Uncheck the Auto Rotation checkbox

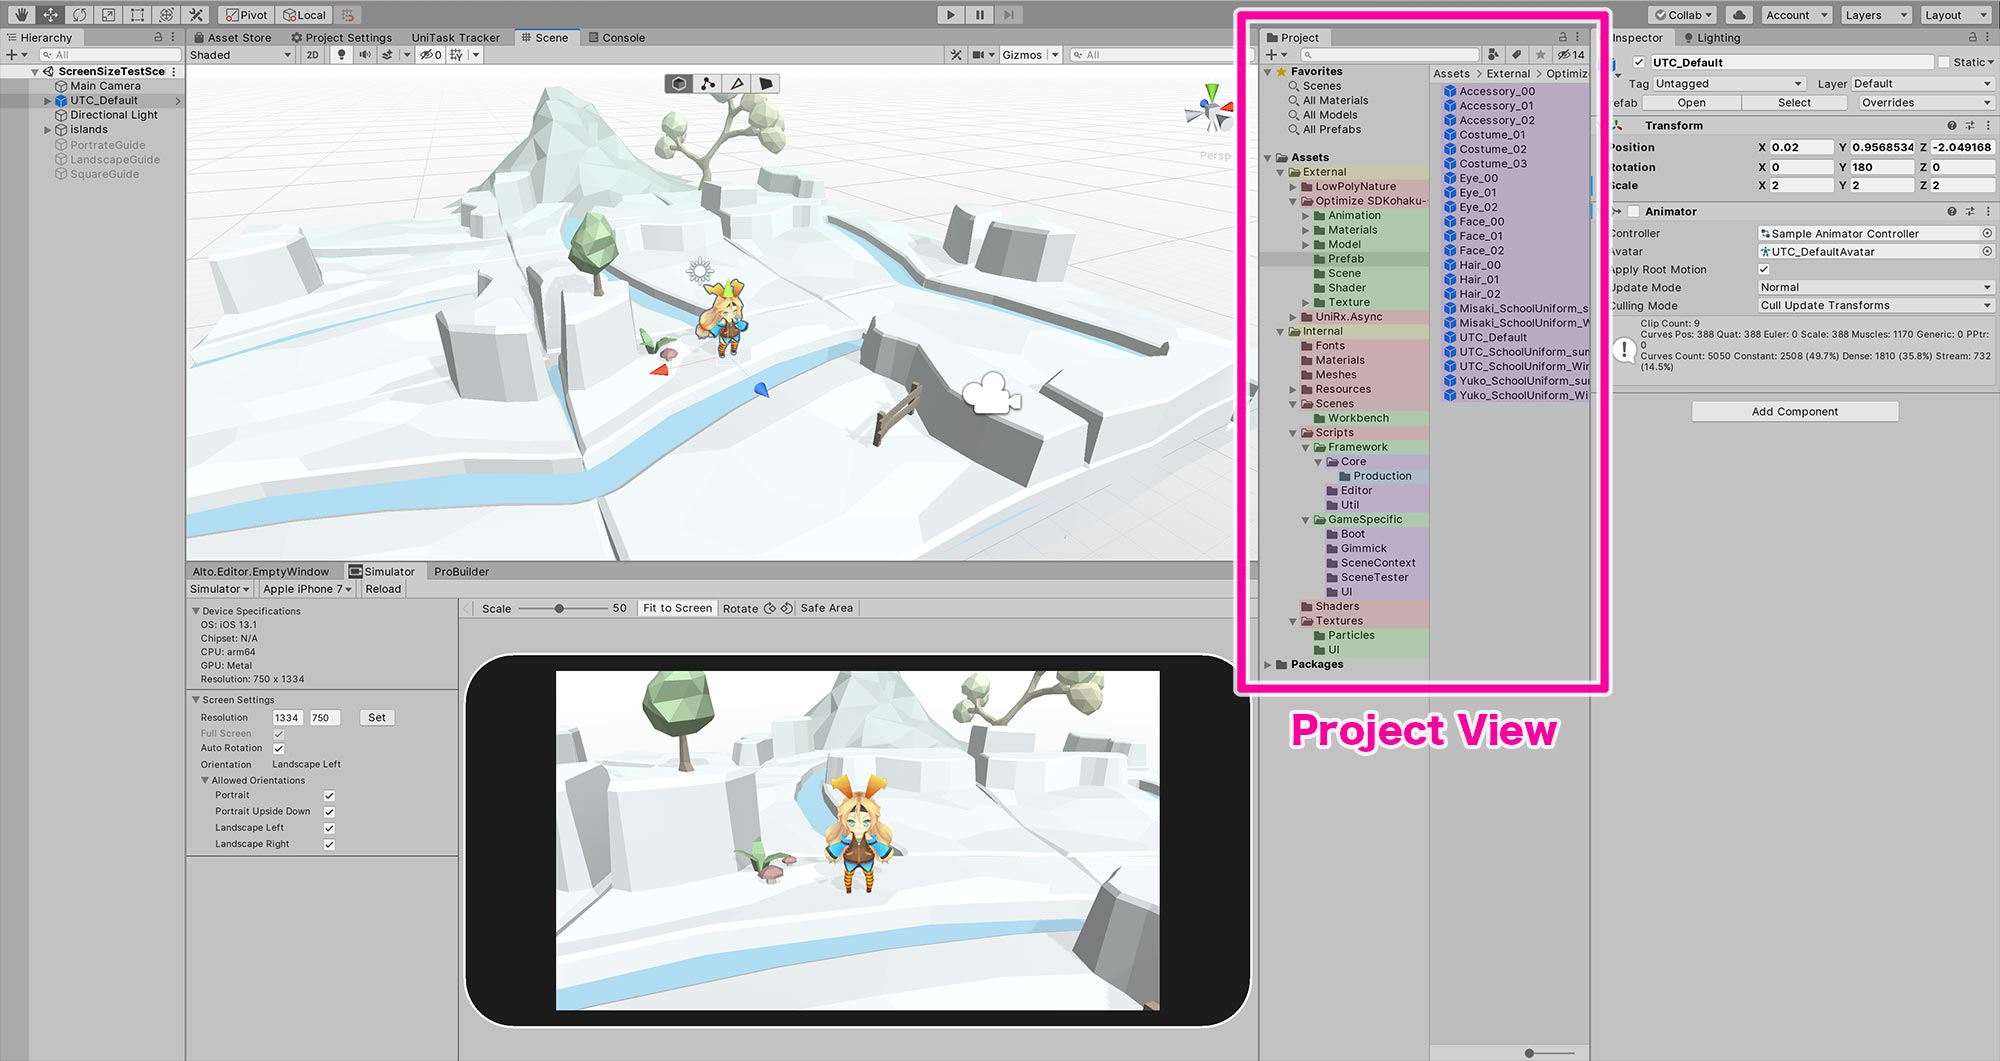[279, 749]
